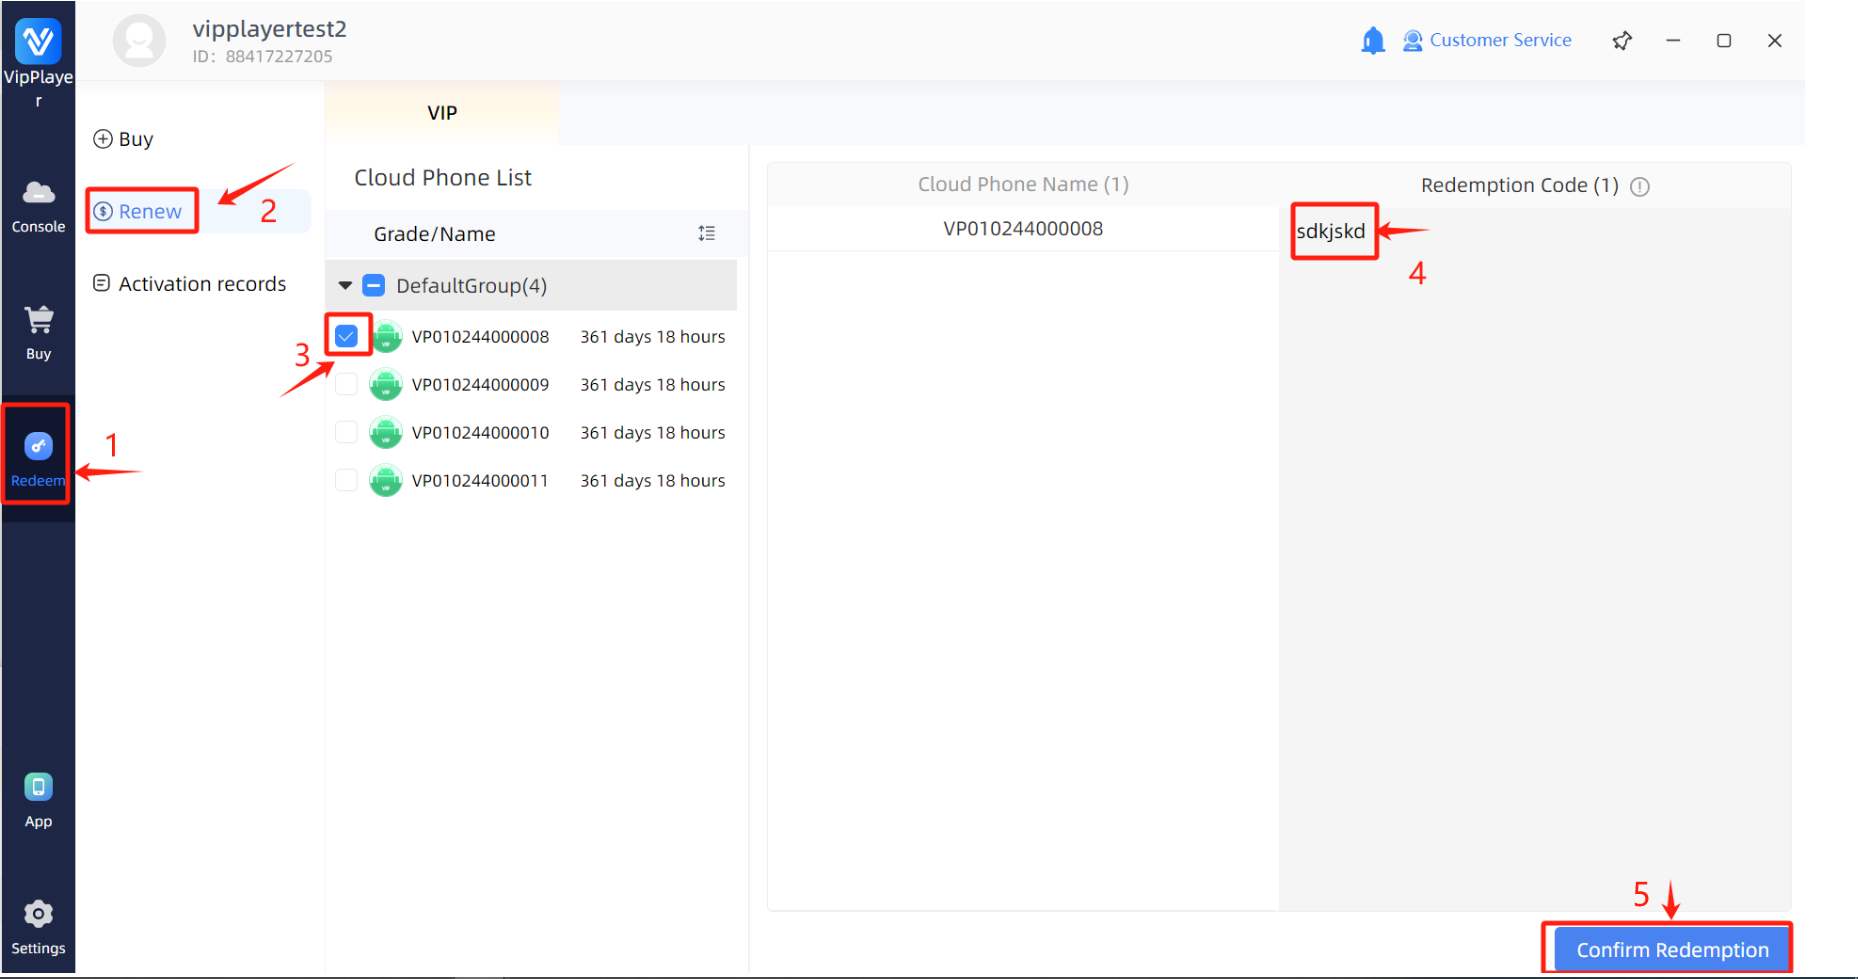1858x979 pixels.
Task: Open the Redeem sidebar icon
Action: [38, 447]
